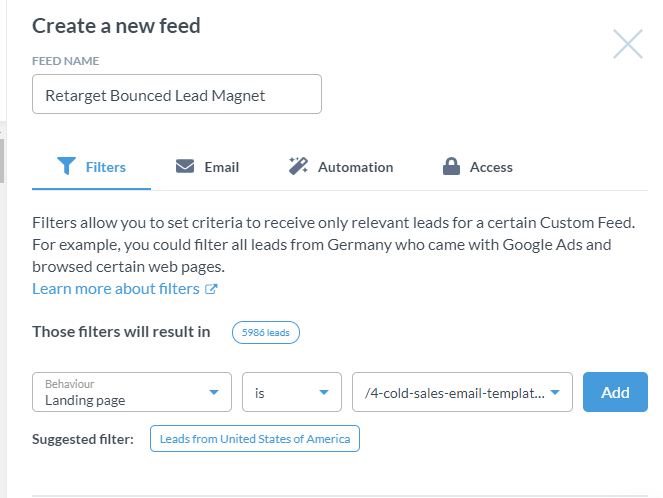Click the magic wand Automation icon
This screenshot has width=663, height=498.
298,166
